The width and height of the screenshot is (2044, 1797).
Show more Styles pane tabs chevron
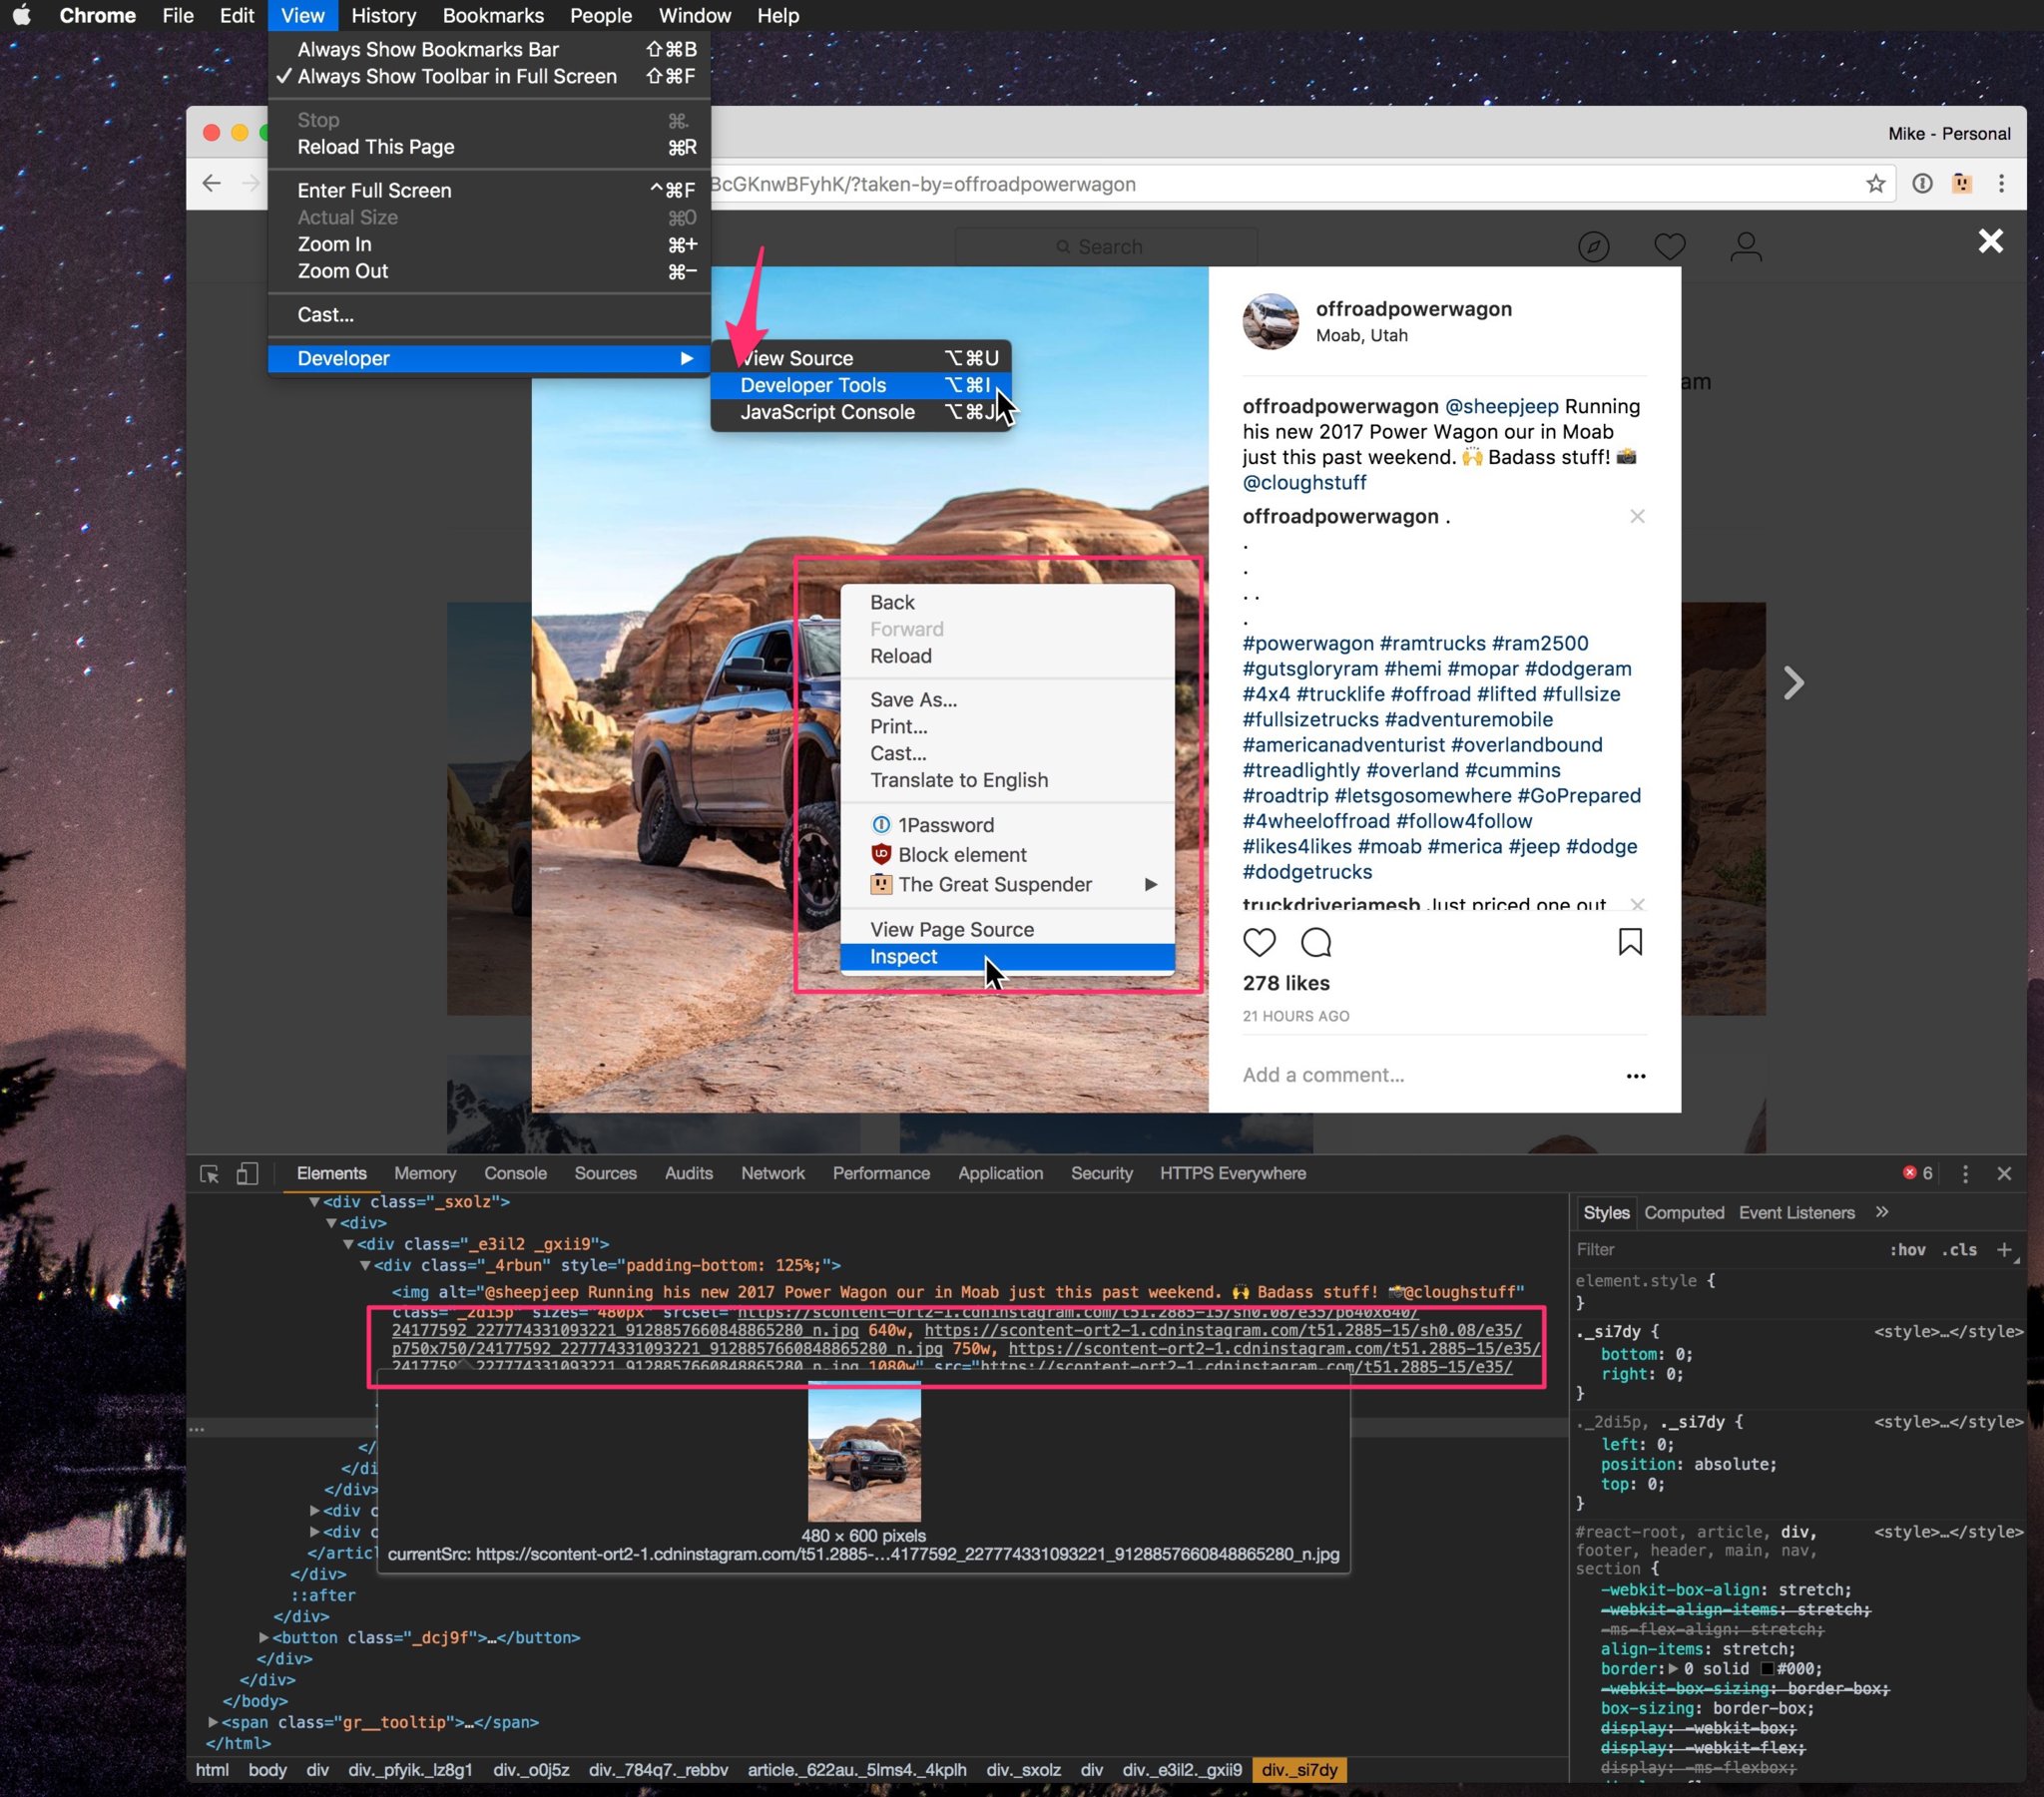[x=1881, y=1212]
